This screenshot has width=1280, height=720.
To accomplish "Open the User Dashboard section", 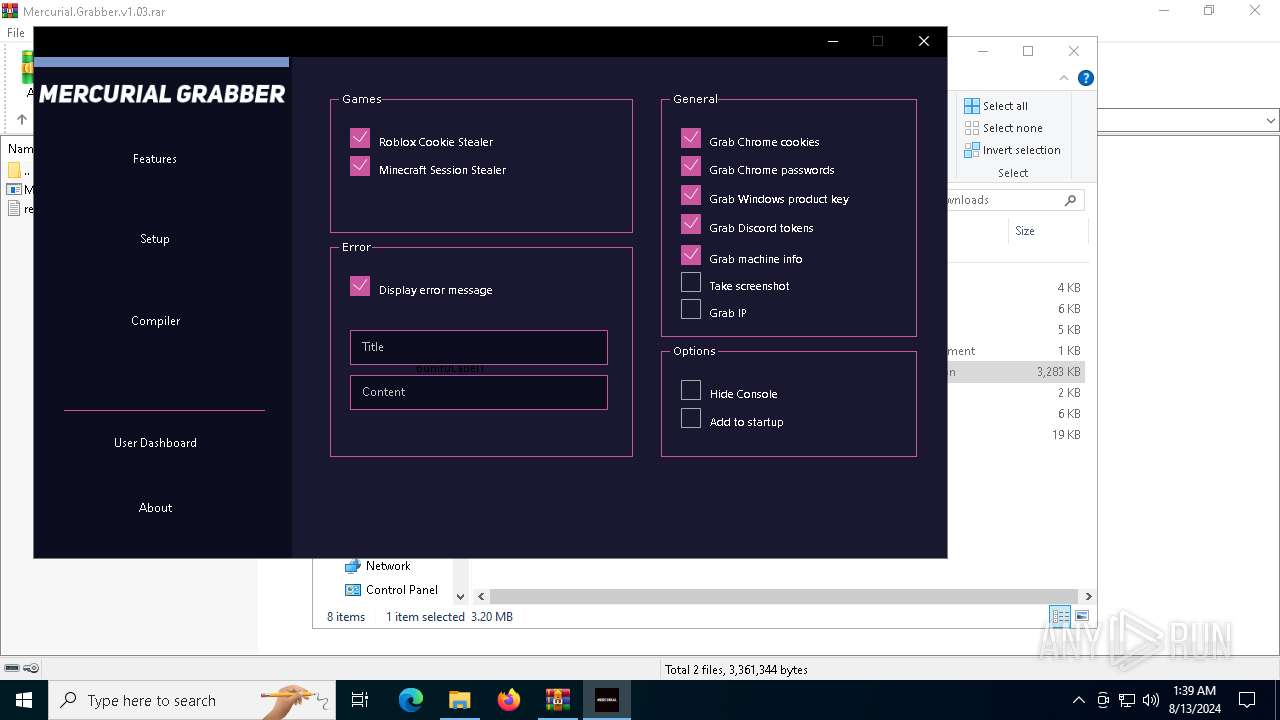I will coord(155,443).
